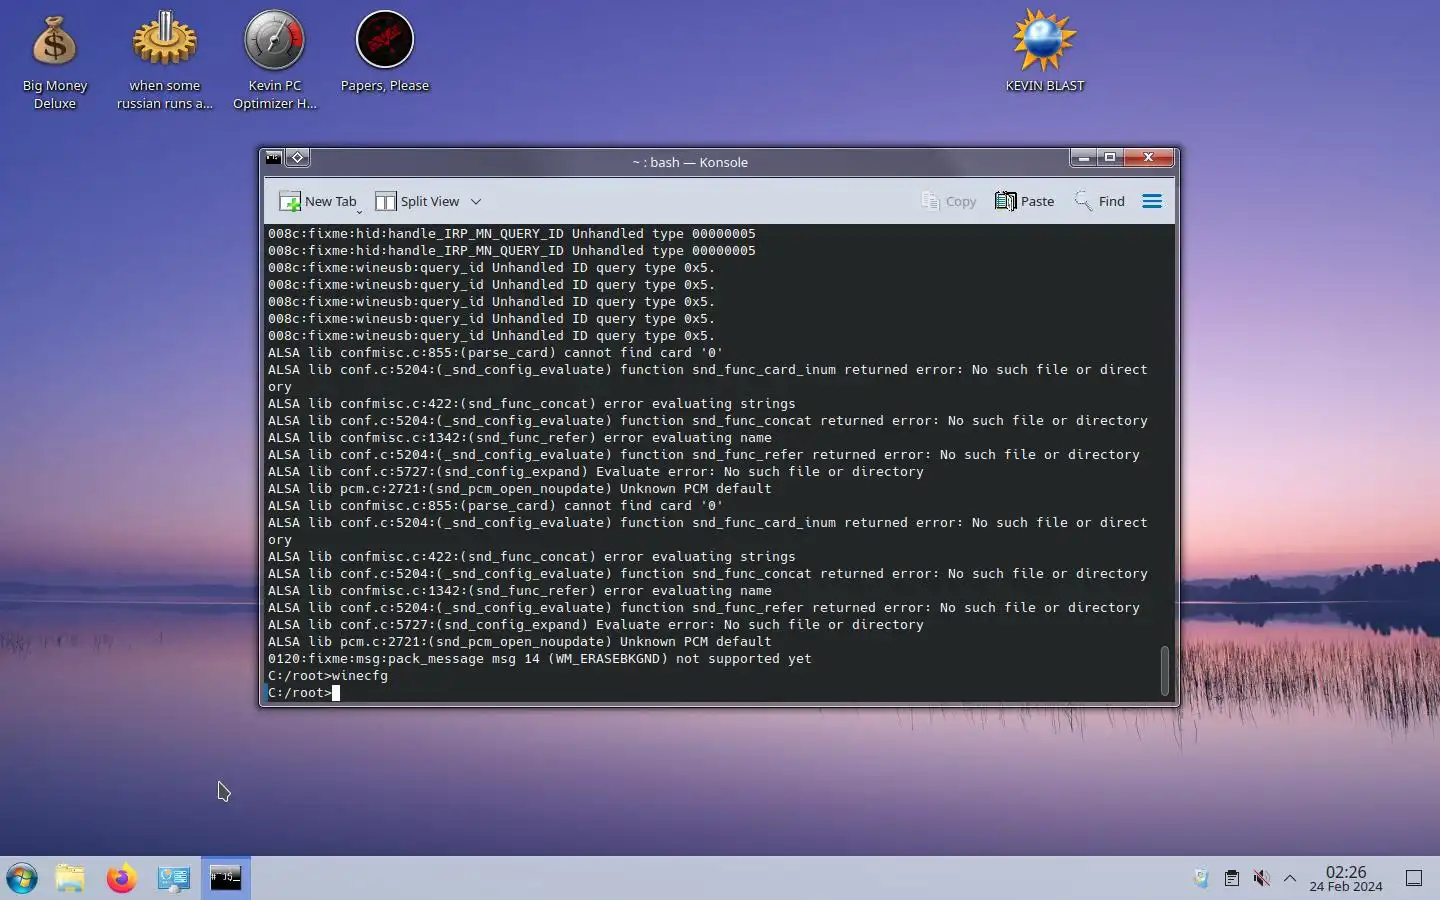This screenshot has height=900, width=1440.
Task: Open a New Tab in Konsole
Action: point(317,201)
